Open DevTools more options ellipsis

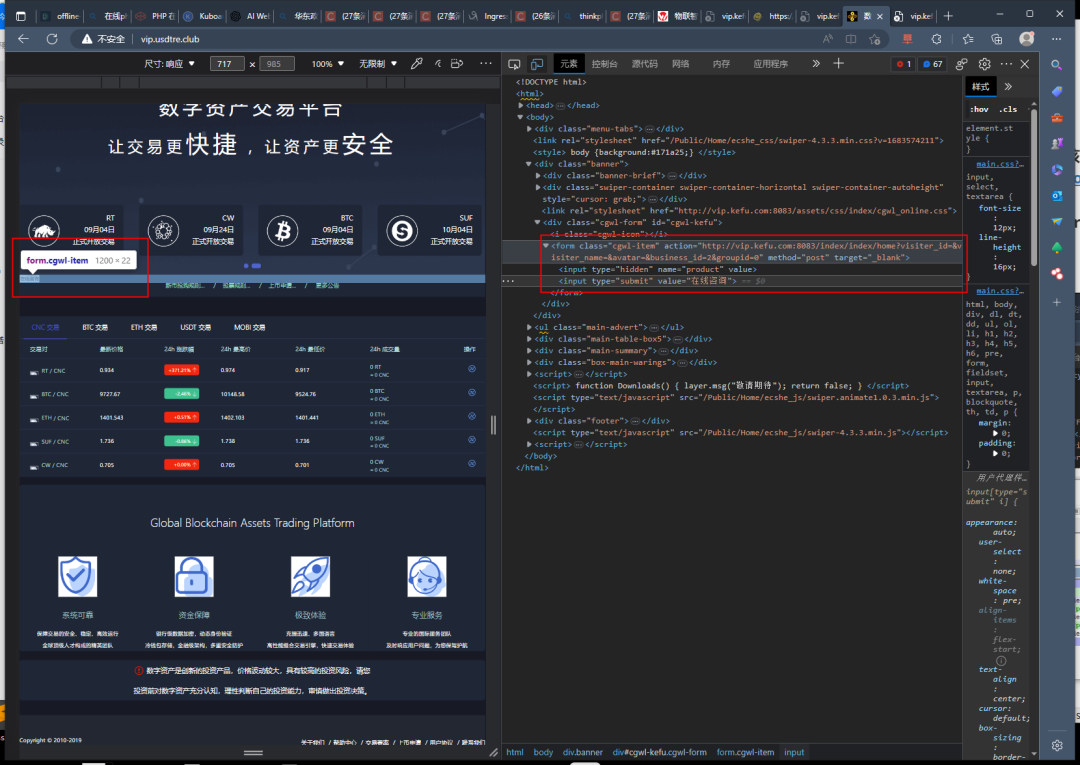1006,64
